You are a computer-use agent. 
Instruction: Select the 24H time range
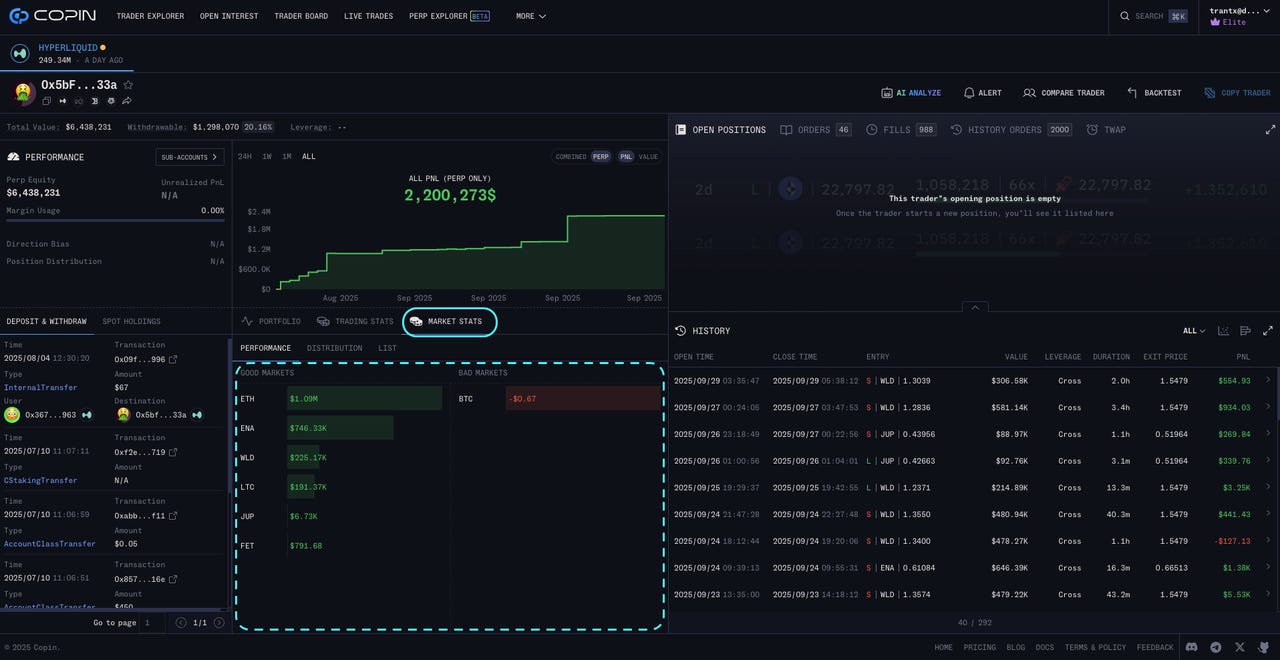click(245, 157)
